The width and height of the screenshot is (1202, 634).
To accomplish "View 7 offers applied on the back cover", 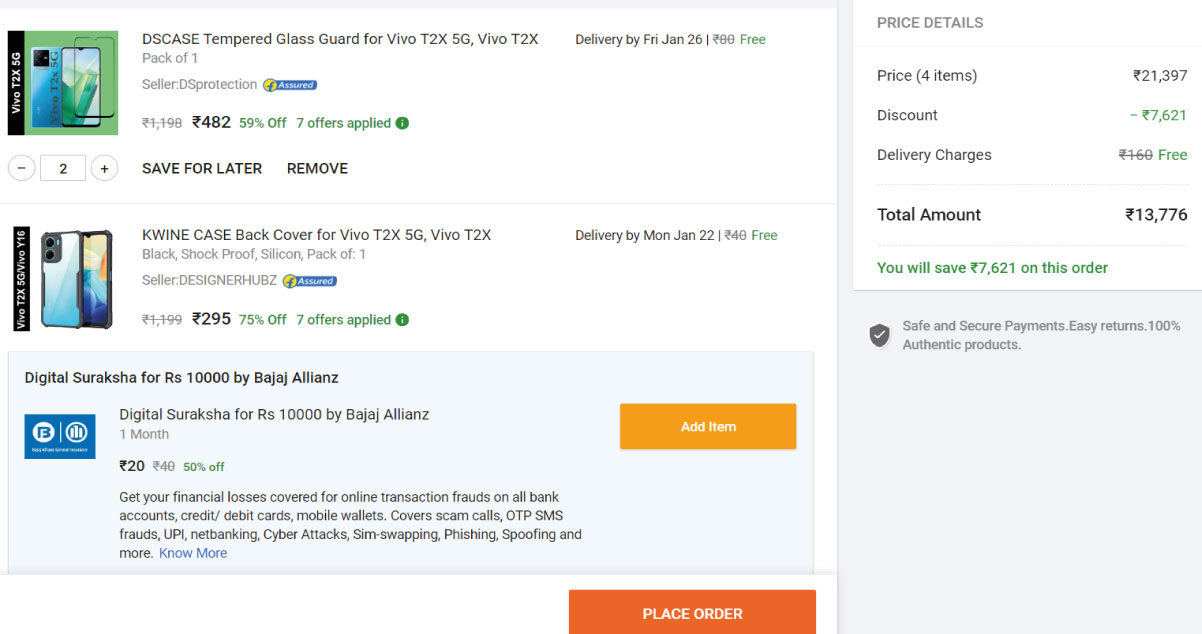I will [x=344, y=319].
